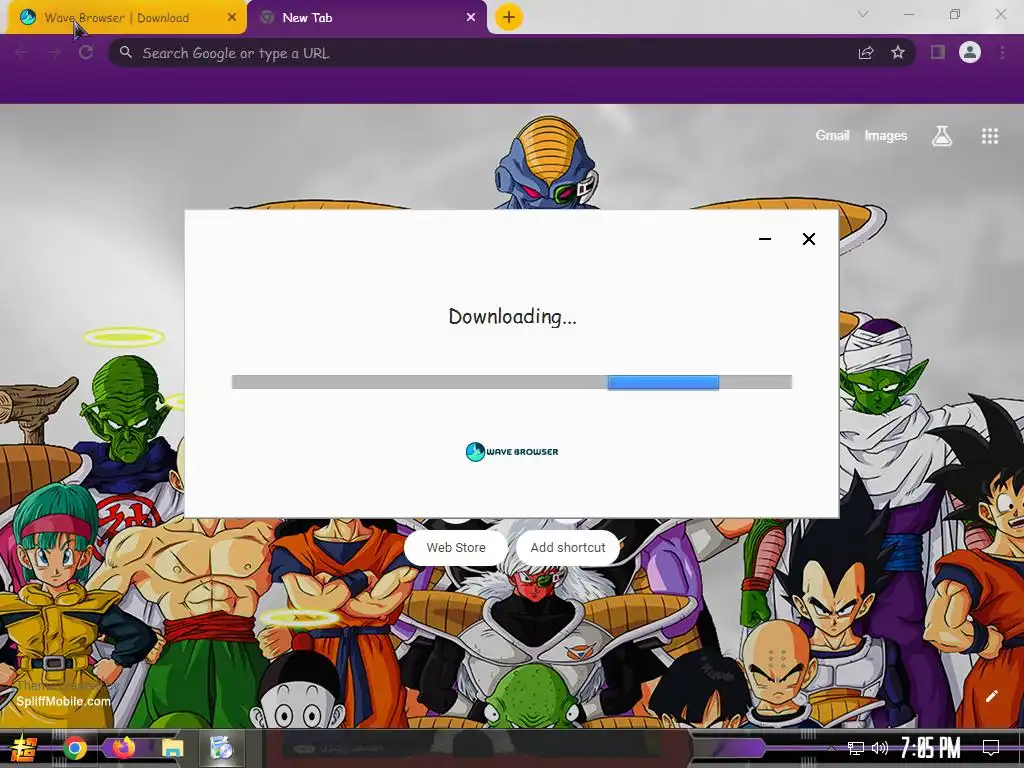
Task: Click the Add shortcut button
Action: [568, 547]
